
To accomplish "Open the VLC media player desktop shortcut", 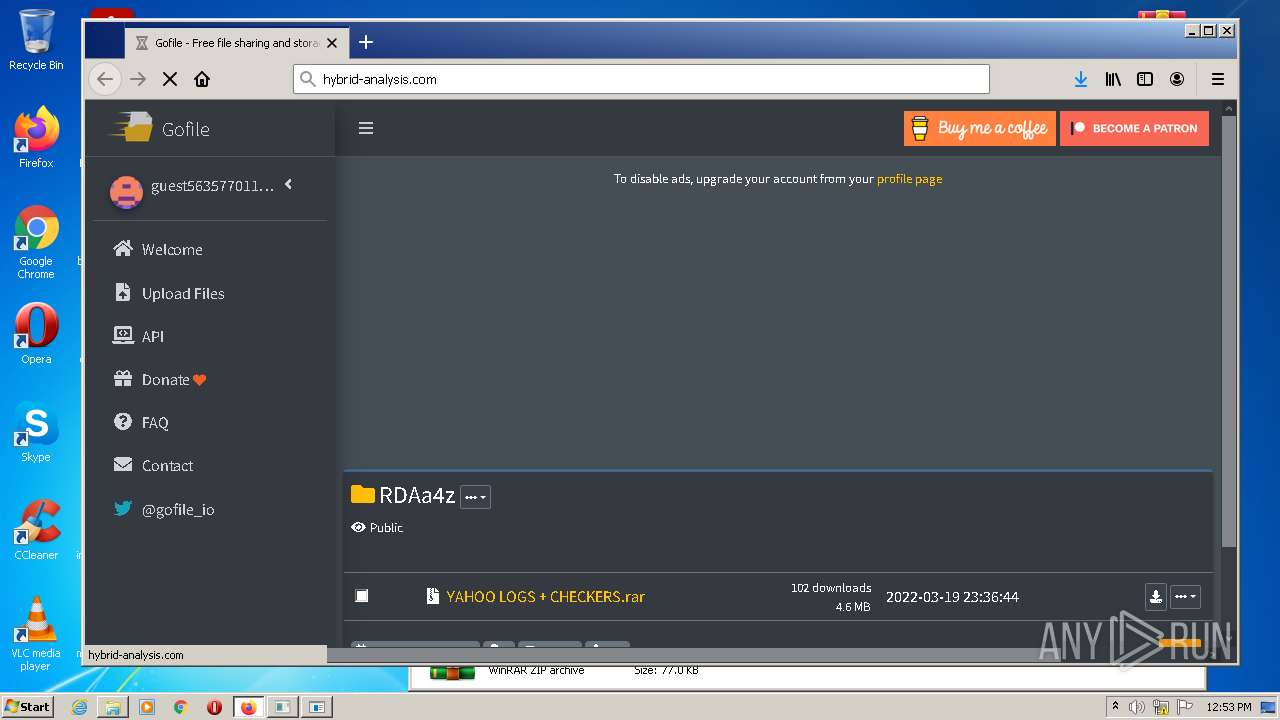I will [x=36, y=634].
